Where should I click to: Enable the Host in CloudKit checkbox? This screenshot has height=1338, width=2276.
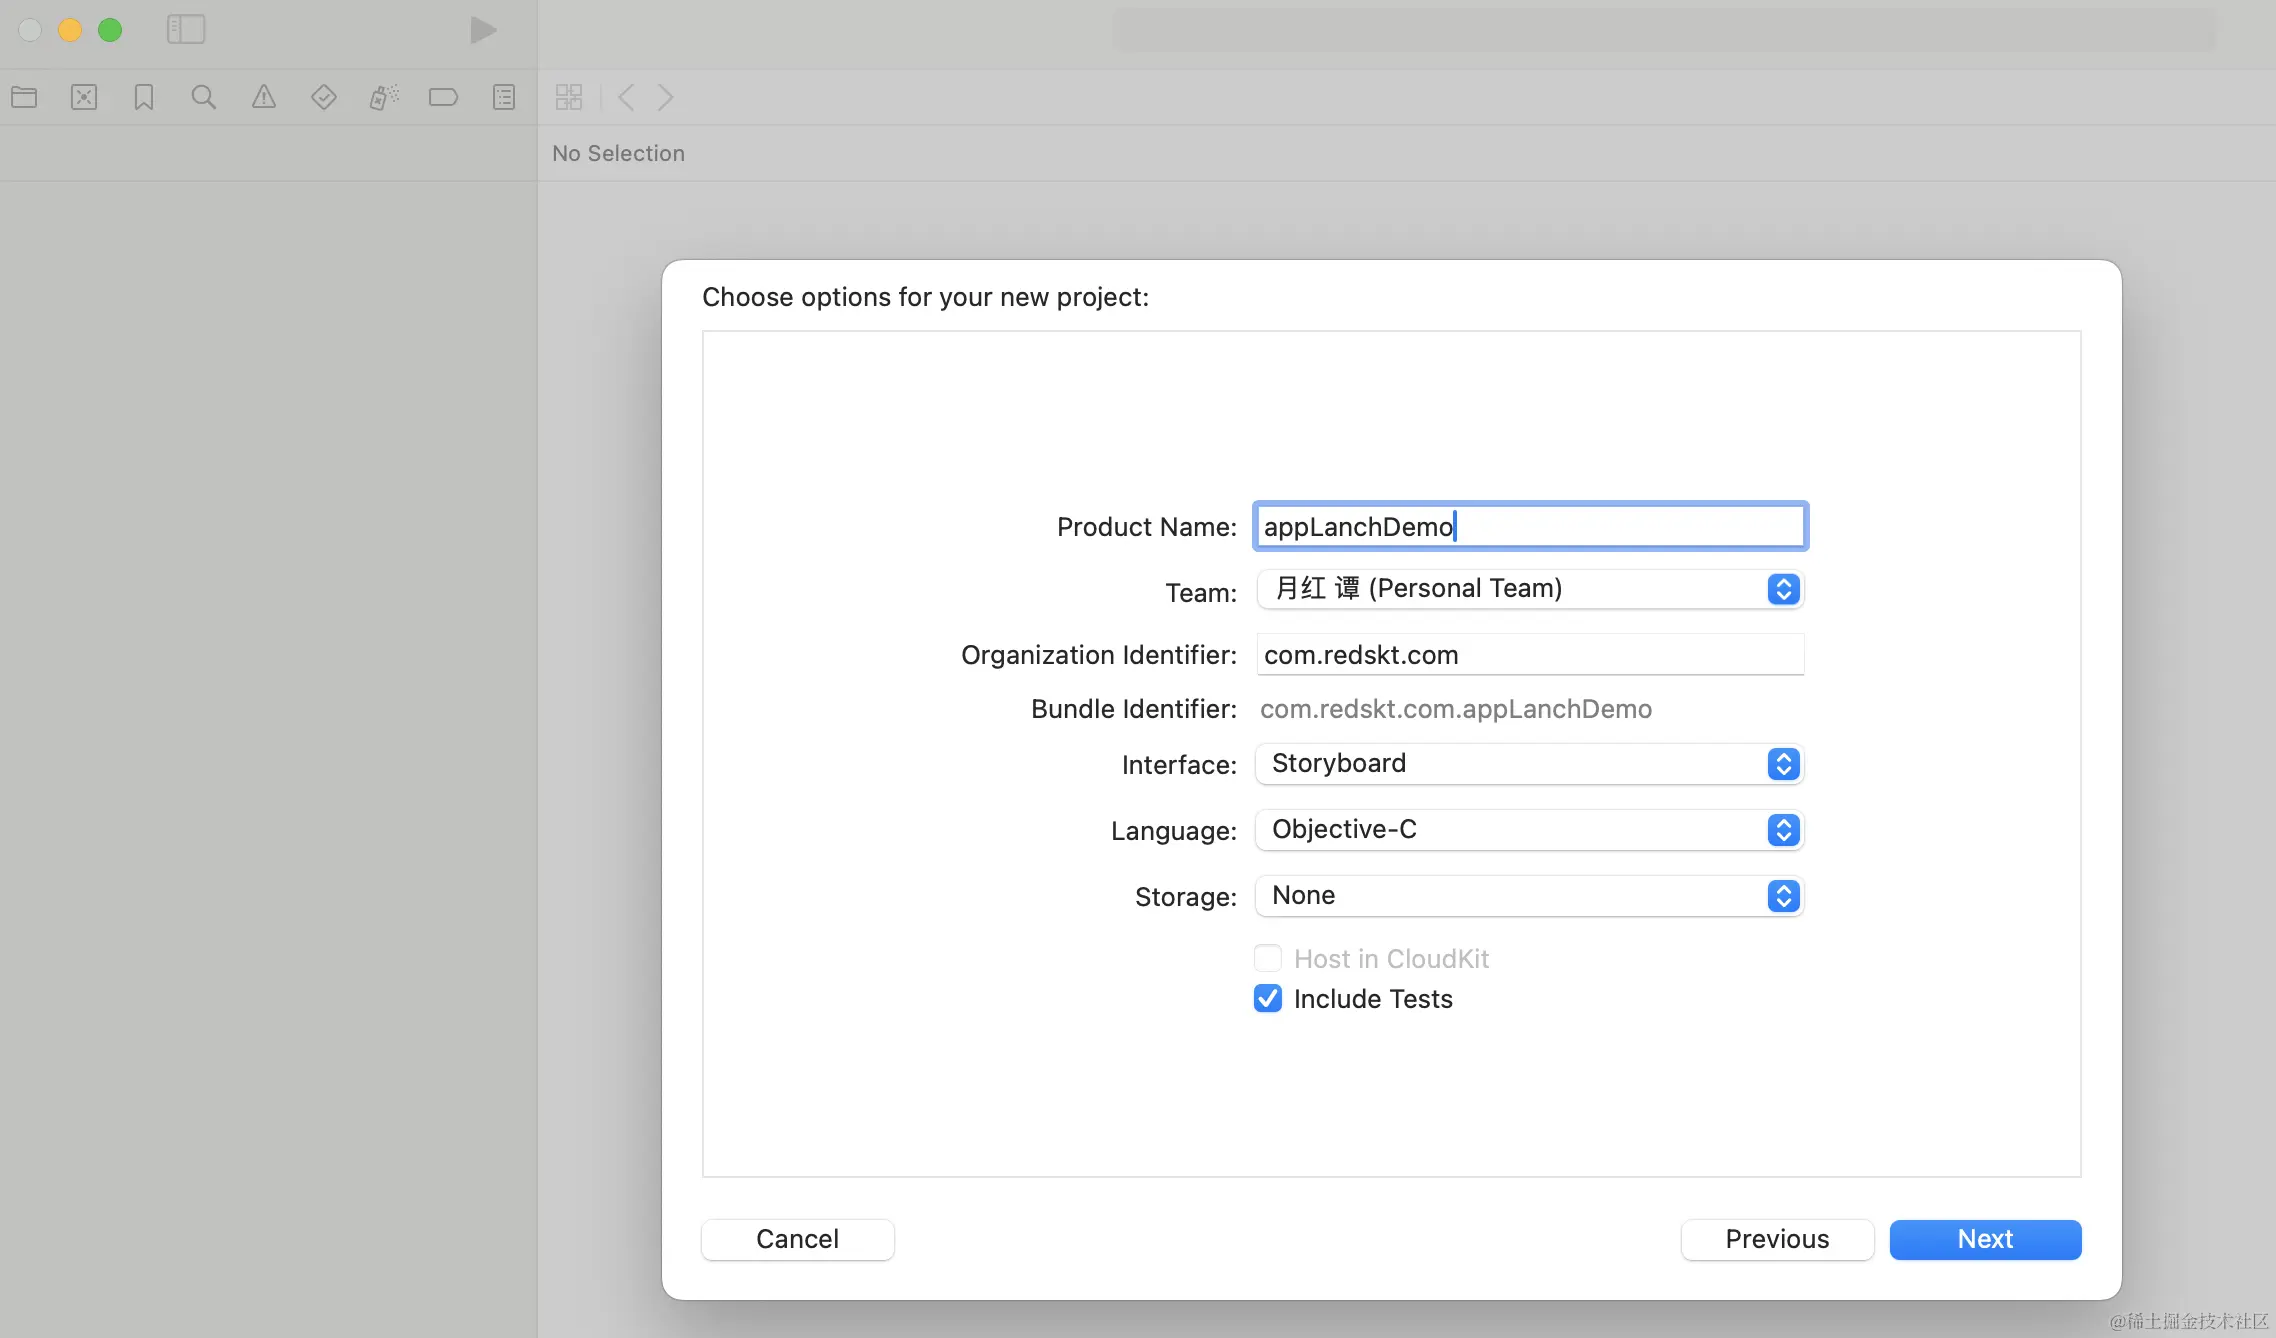[x=1268, y=958]
